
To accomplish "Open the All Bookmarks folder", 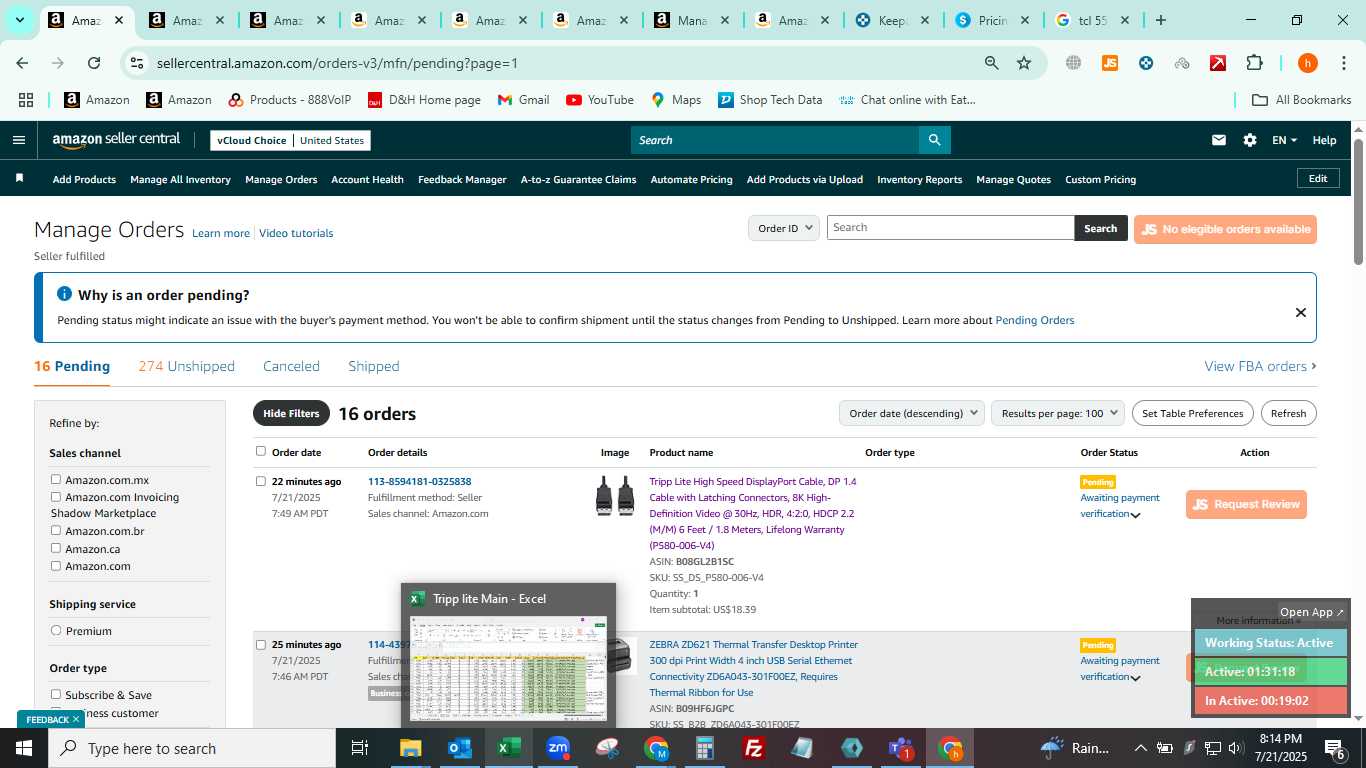I will pos(1302,100).
